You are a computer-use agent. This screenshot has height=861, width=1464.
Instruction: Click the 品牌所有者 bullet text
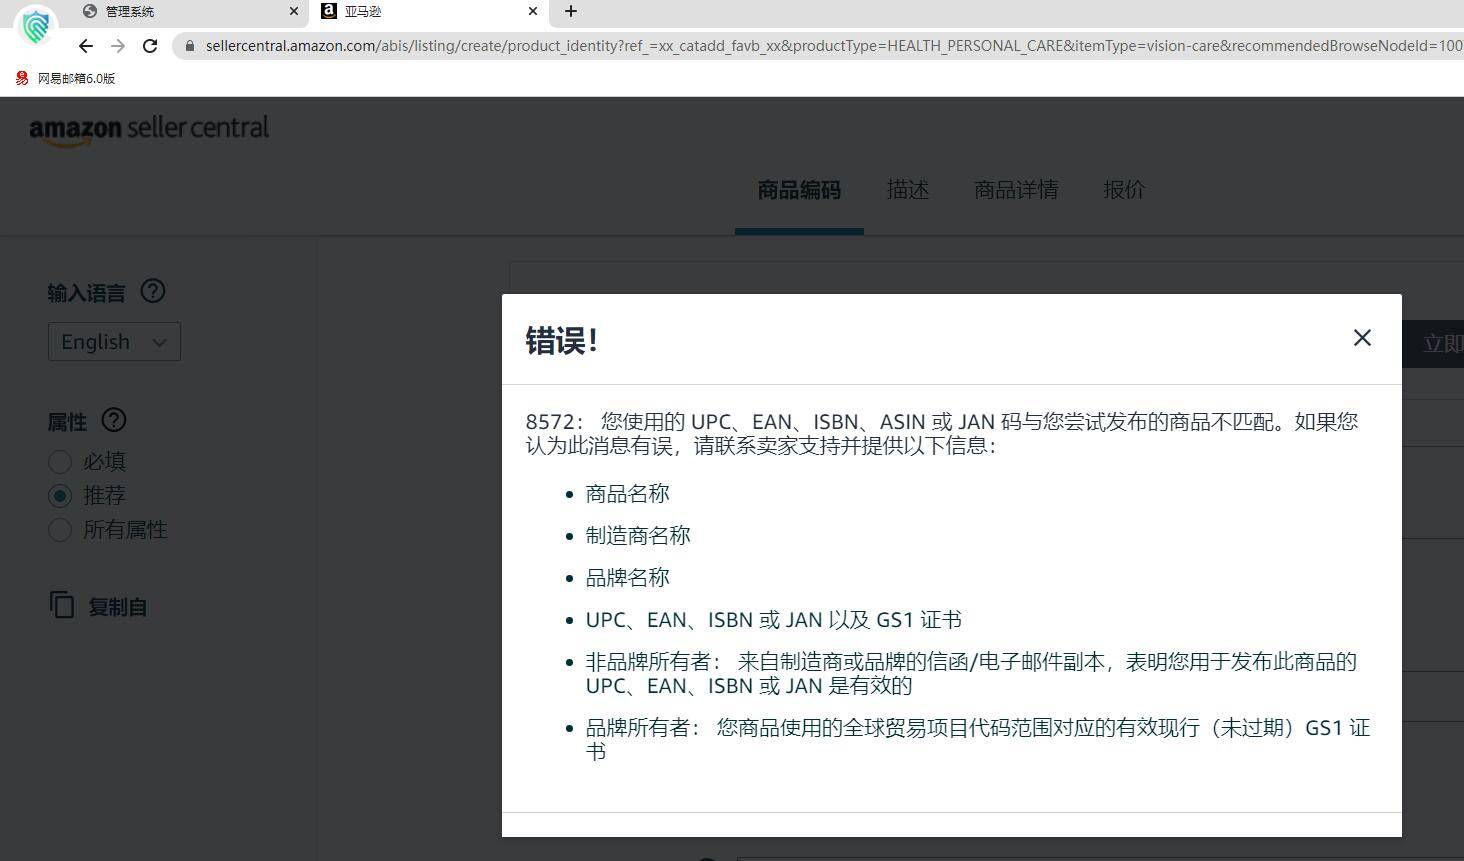[978, 740]
